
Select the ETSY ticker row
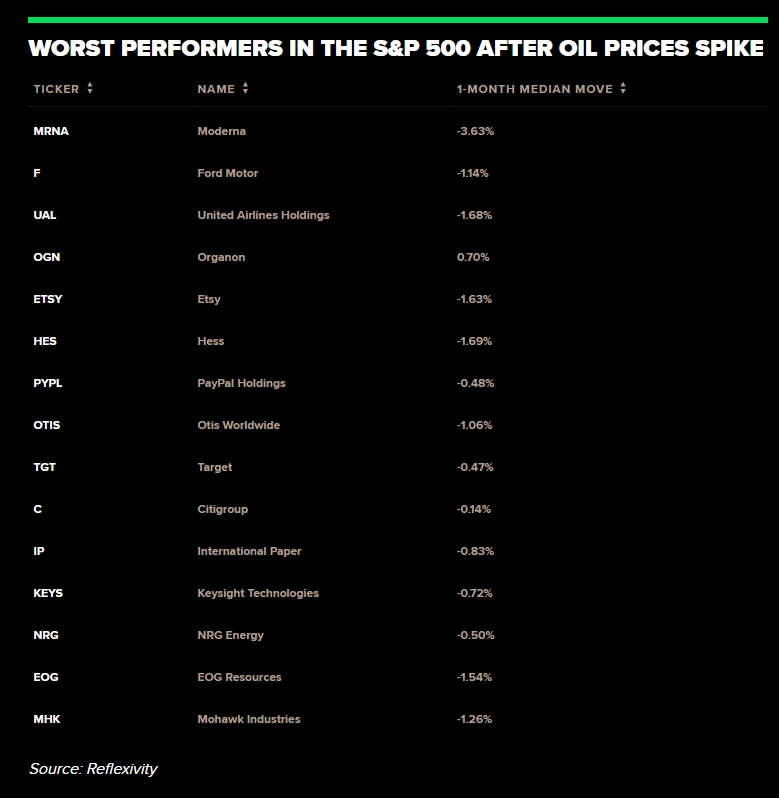pyautogui.click(x=48, y=299)
